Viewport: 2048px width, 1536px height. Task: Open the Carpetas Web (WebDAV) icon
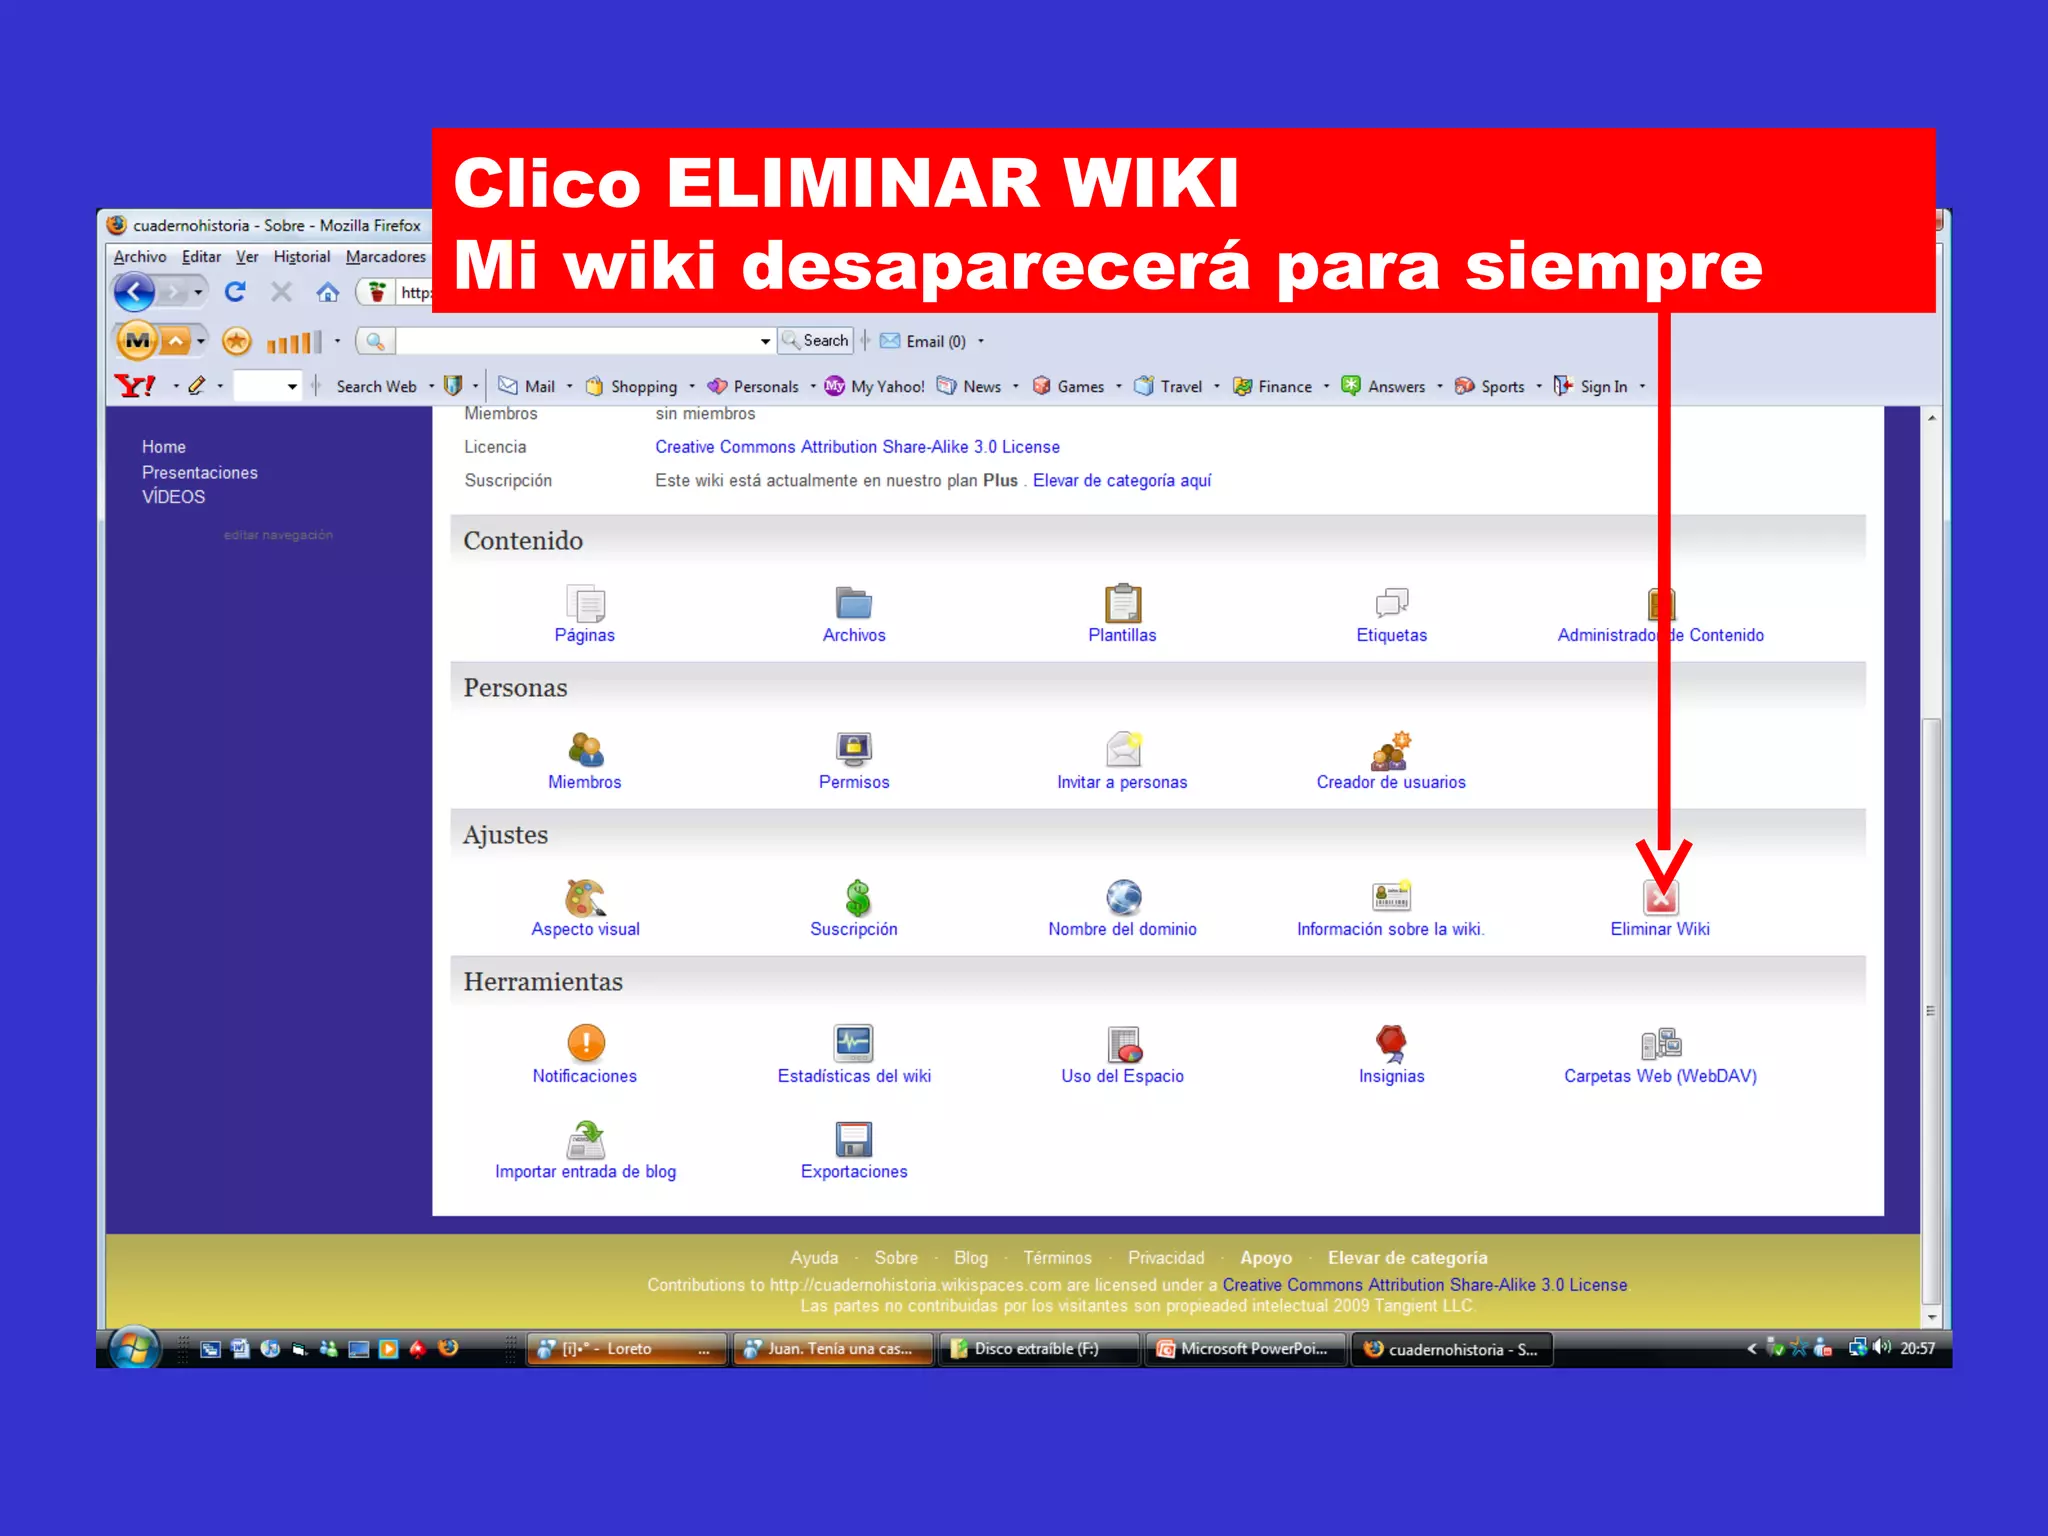click(x=1661, y=1044)
